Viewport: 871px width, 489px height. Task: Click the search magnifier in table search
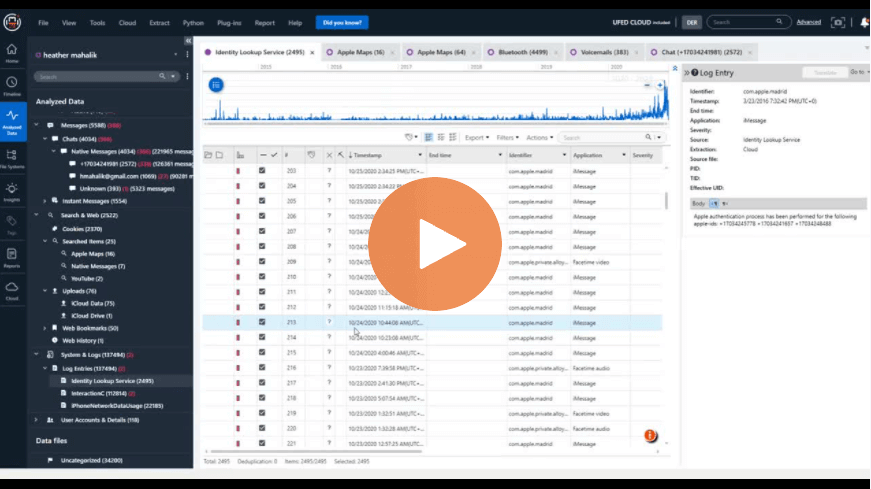(648, 137)
